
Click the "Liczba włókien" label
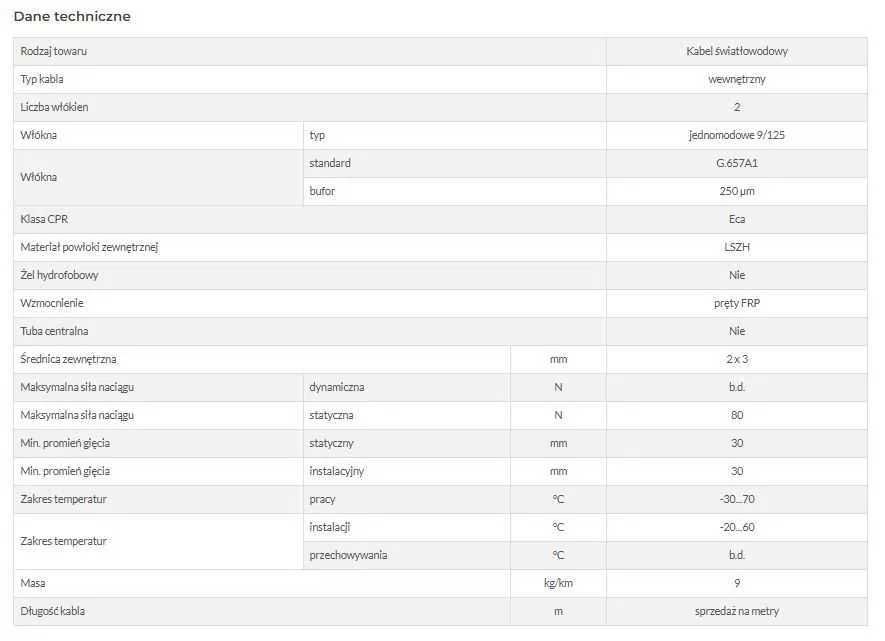click(x=54, y=107)
